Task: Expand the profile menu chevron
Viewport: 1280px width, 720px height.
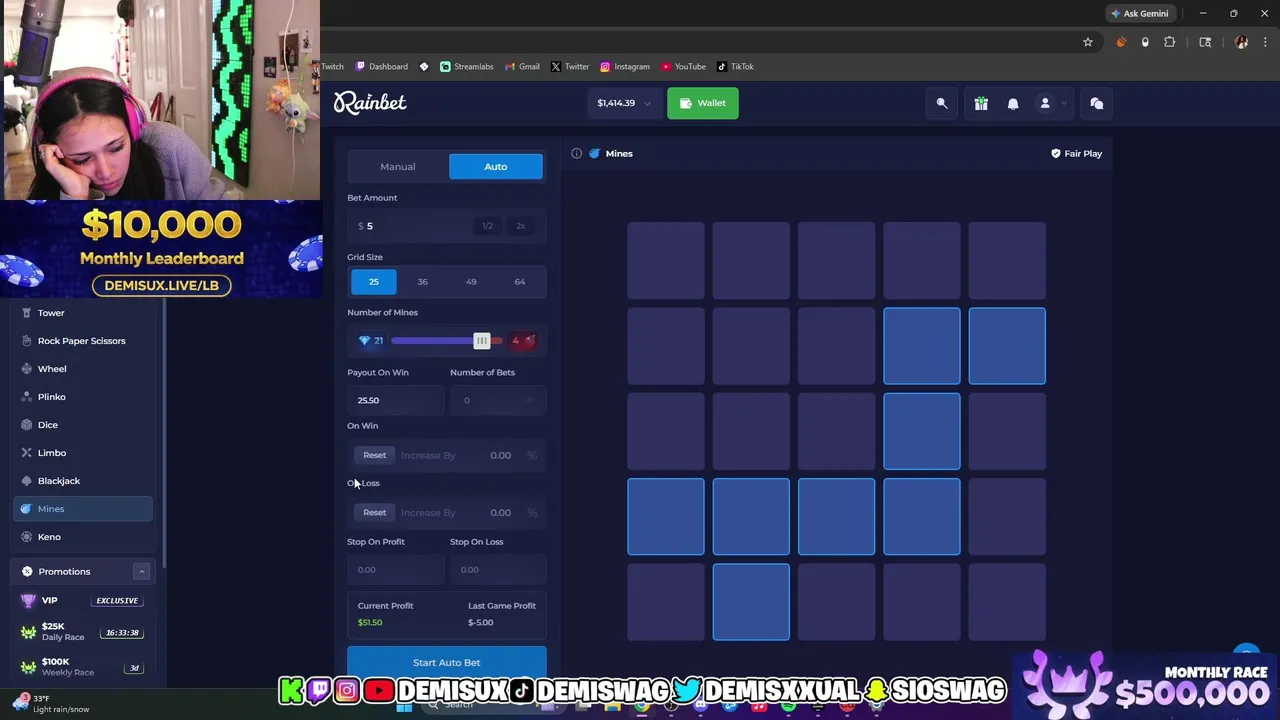Action: [1064, 103]
